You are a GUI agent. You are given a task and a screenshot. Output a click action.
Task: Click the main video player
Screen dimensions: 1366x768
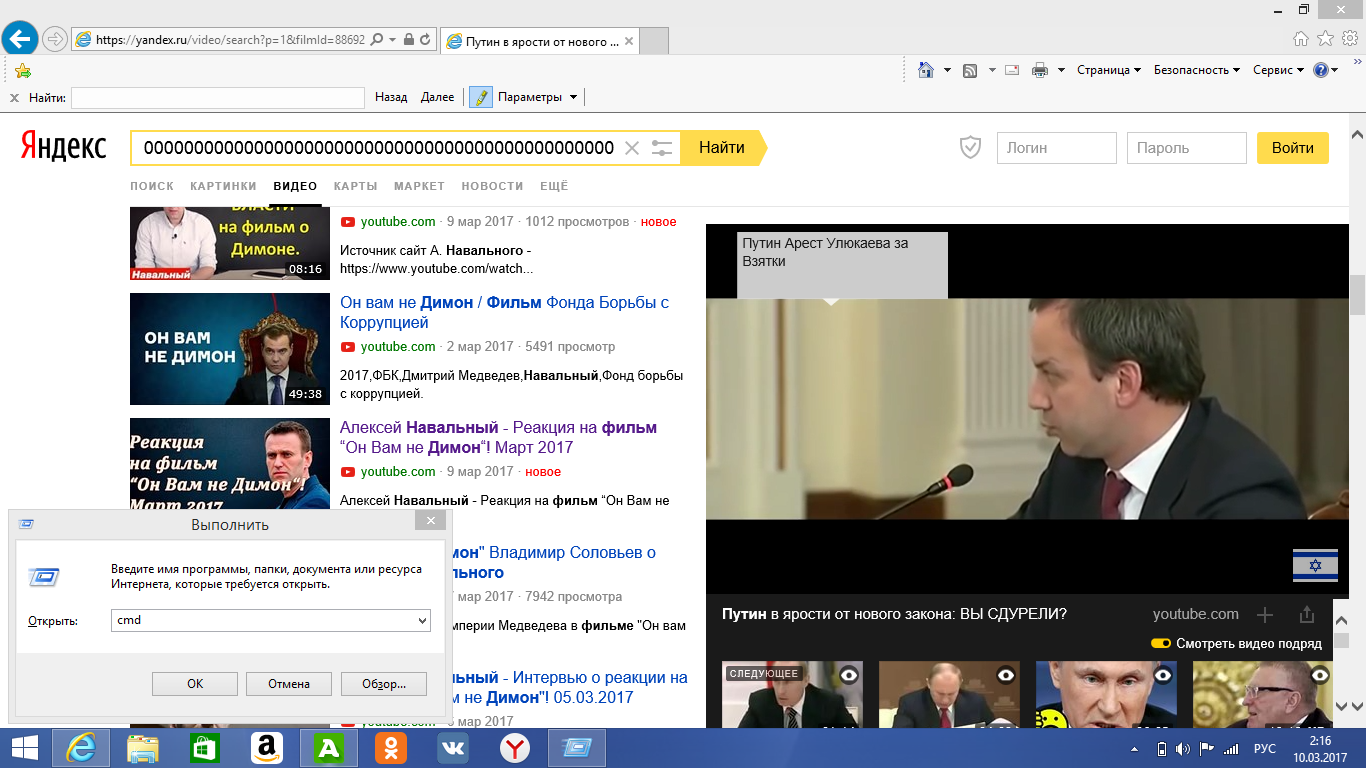[1027, 409]
